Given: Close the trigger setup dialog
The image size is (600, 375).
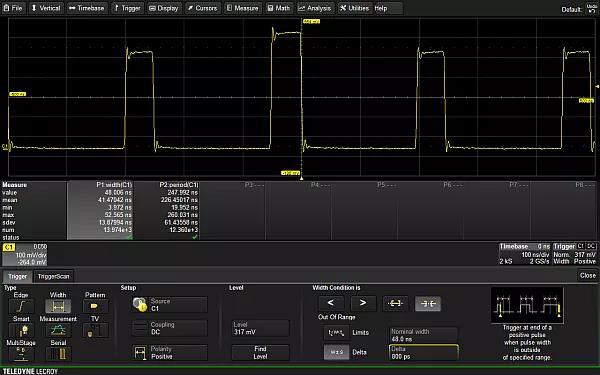Looking at the screenshot, I should pos(587,276).
